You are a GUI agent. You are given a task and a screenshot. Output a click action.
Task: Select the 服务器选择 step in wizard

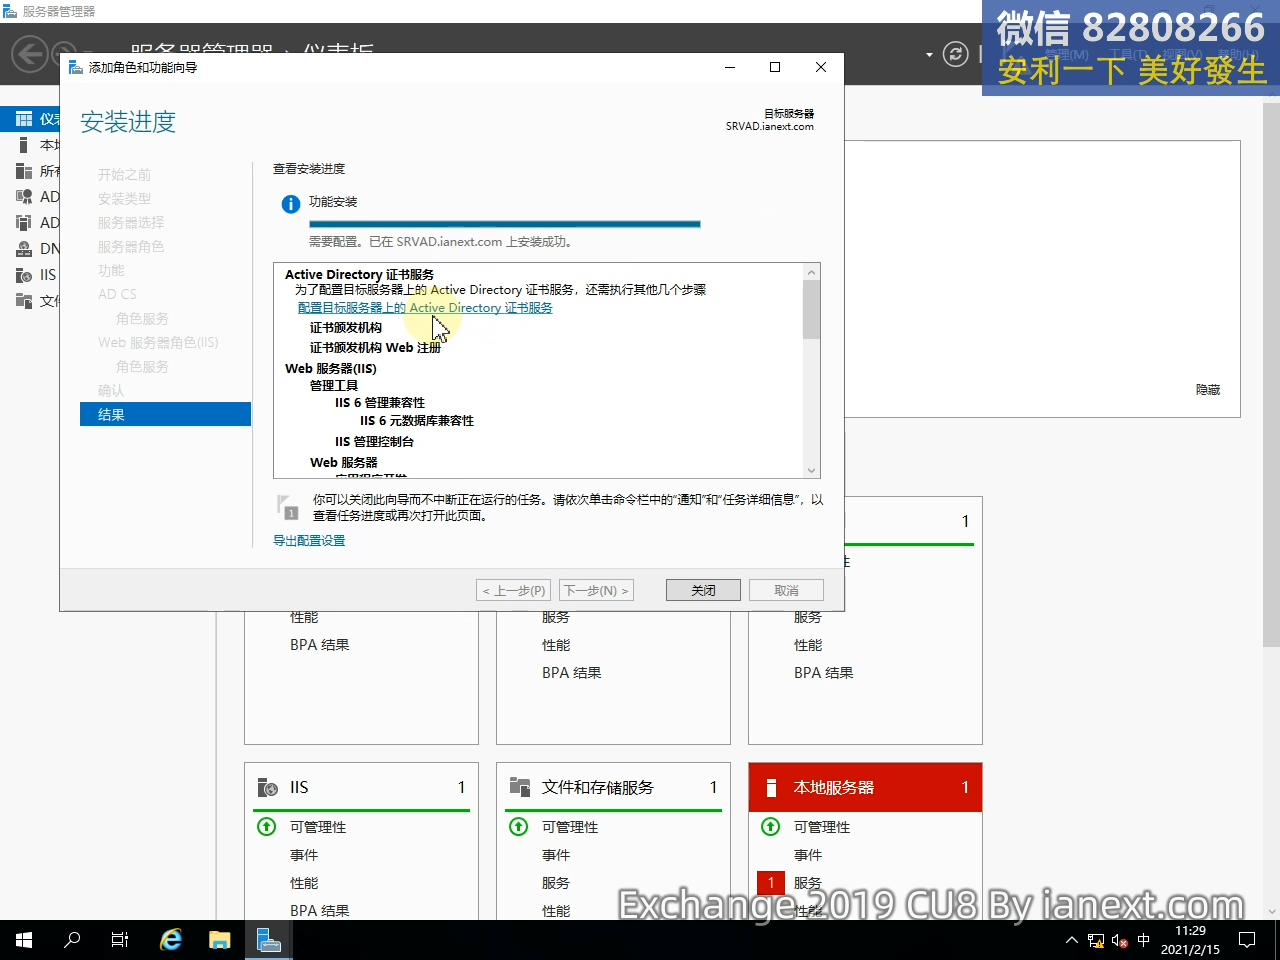(131, 222)
